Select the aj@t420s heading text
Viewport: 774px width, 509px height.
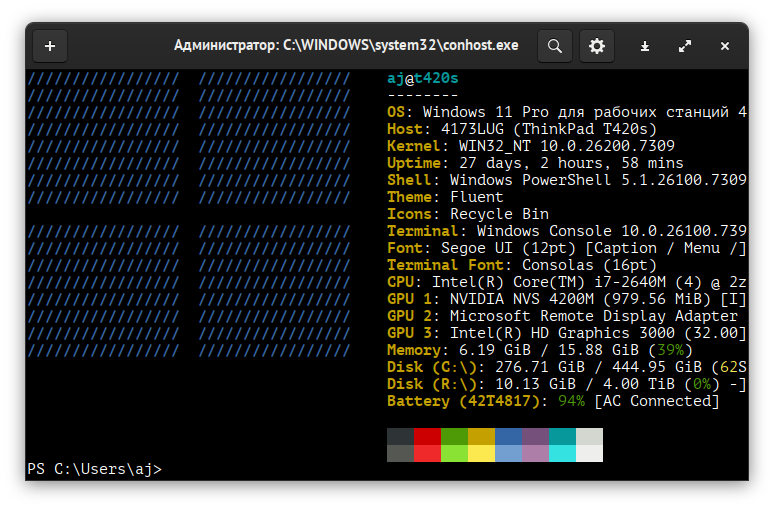coord(423,78)
